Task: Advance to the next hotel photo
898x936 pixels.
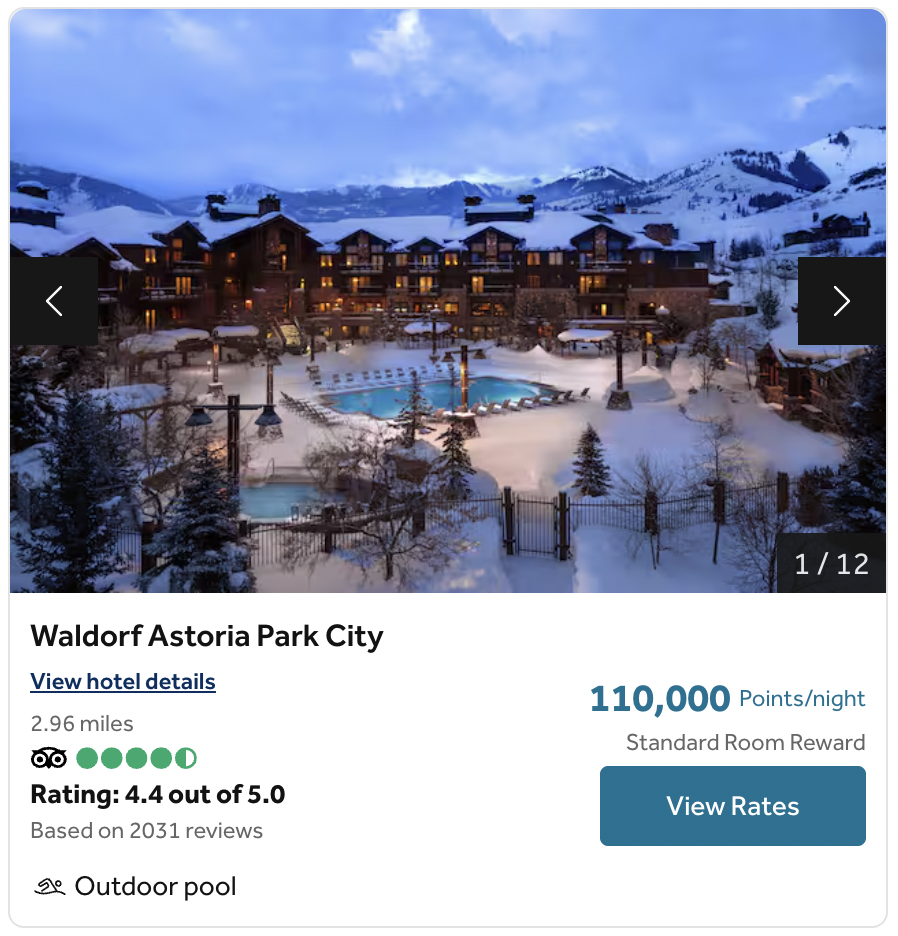Action: 842,301
